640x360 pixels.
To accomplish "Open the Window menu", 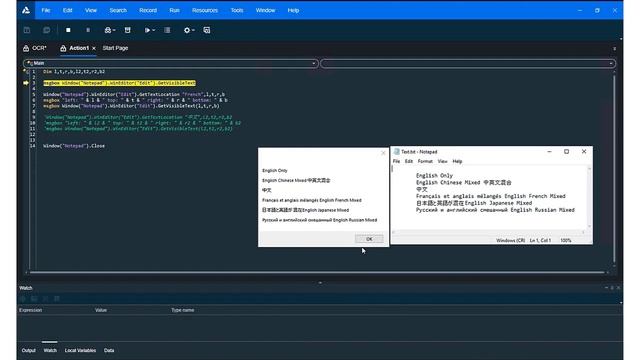I will click(x=265, y=10).
